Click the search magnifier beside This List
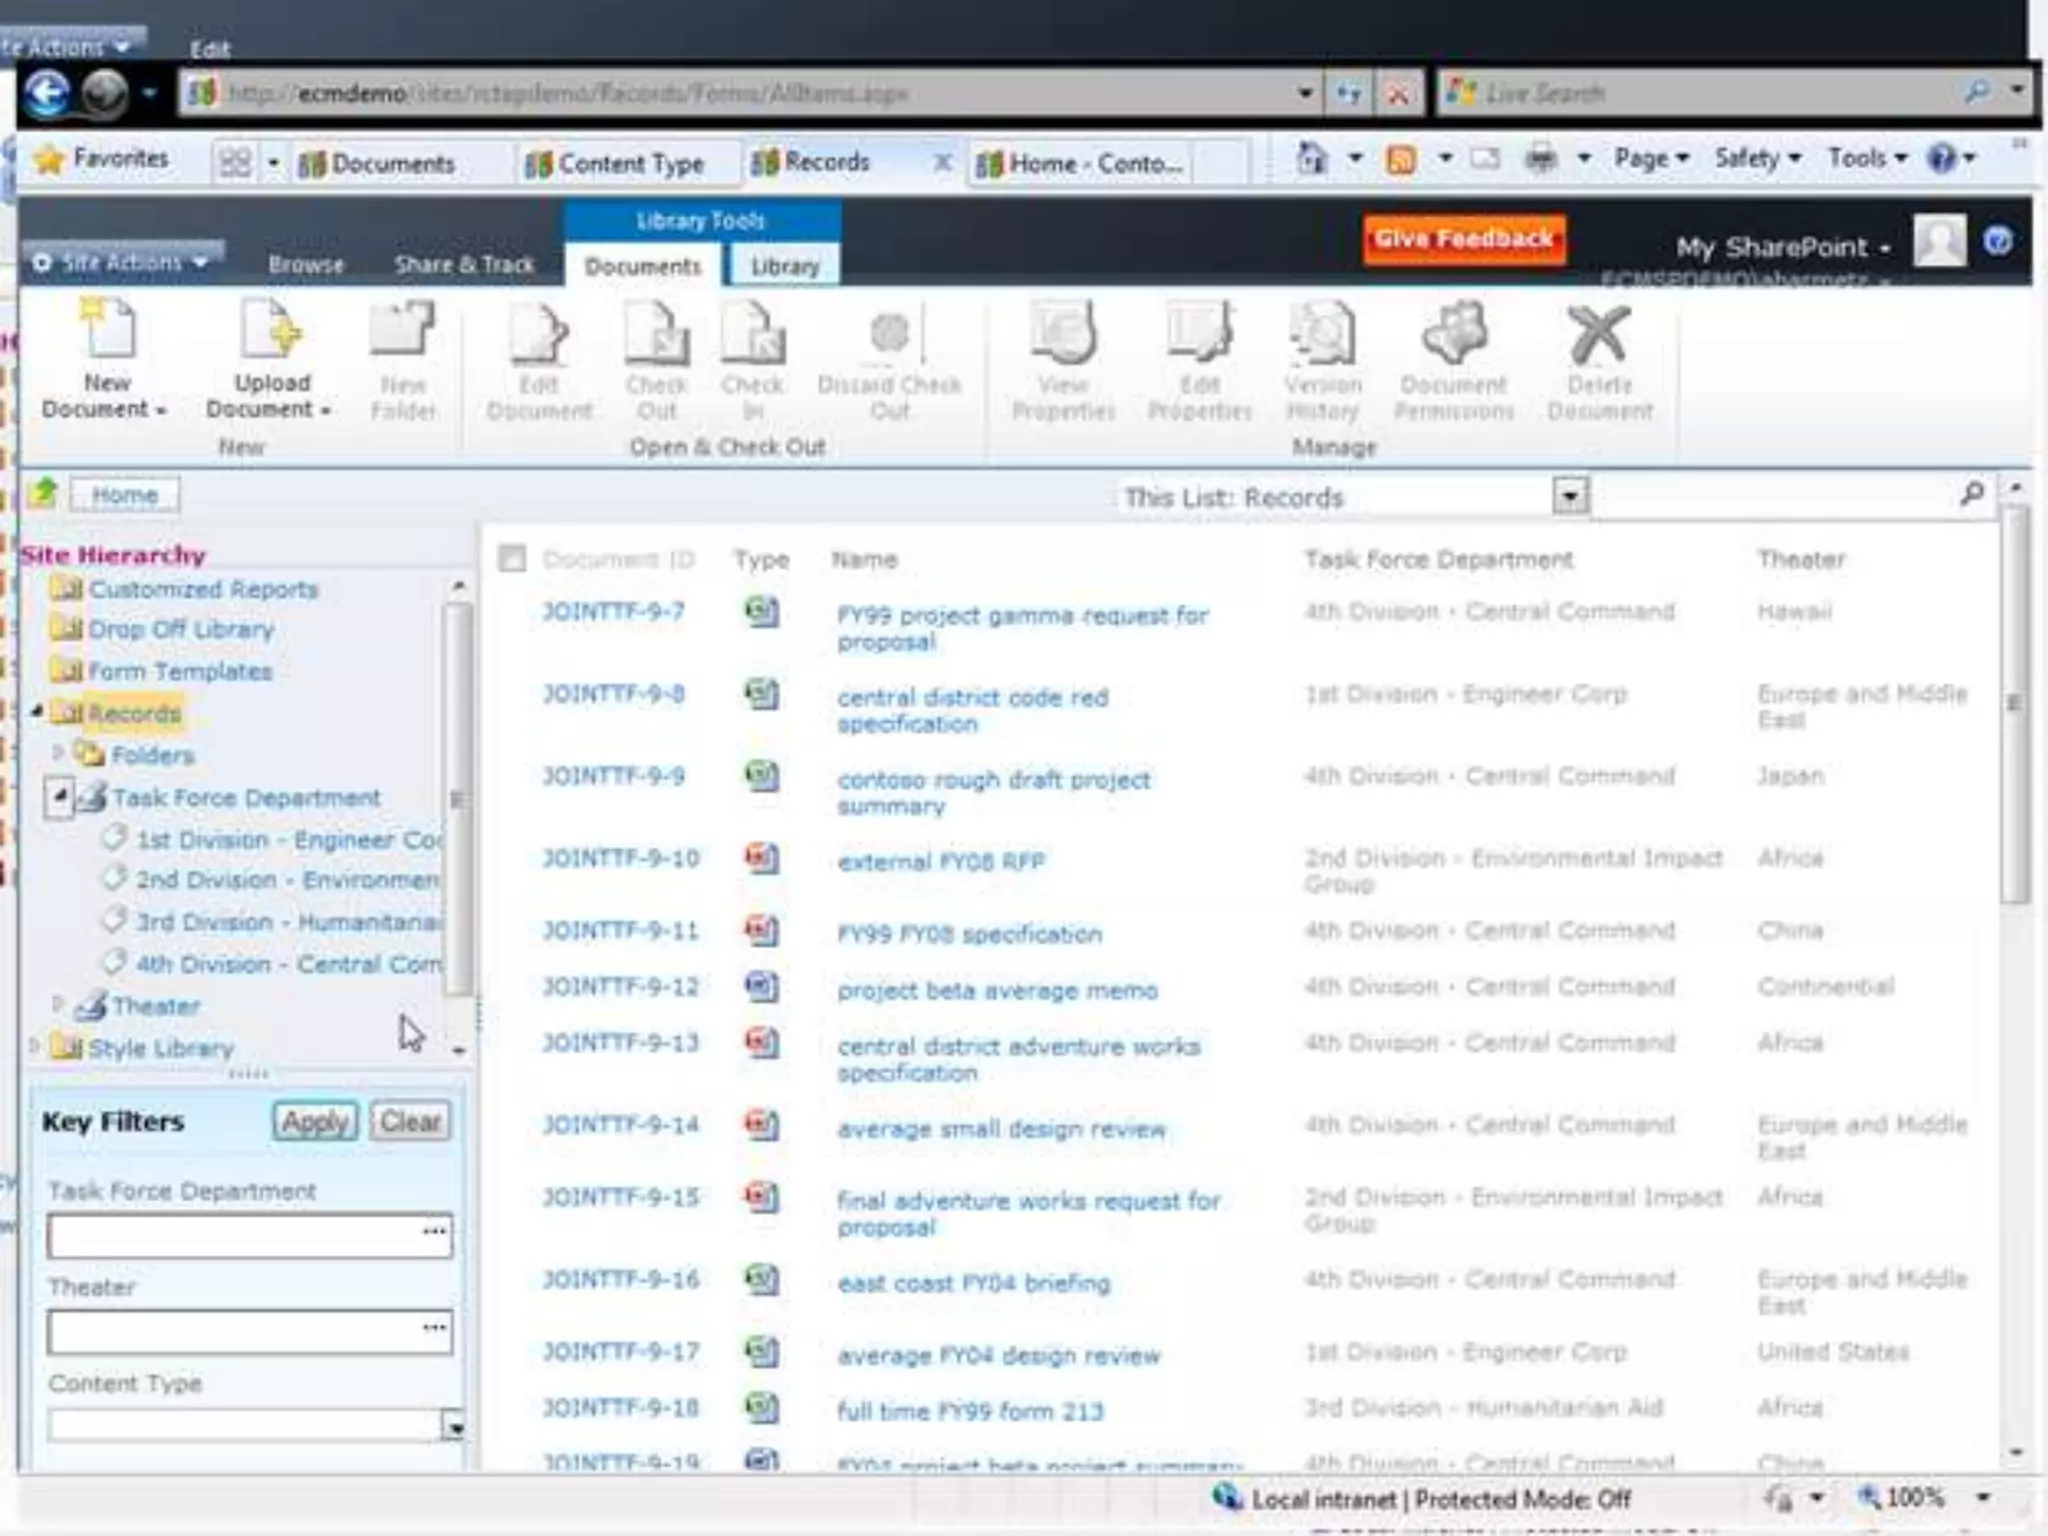The image size is (2048, 1536). coord(1971,494)
